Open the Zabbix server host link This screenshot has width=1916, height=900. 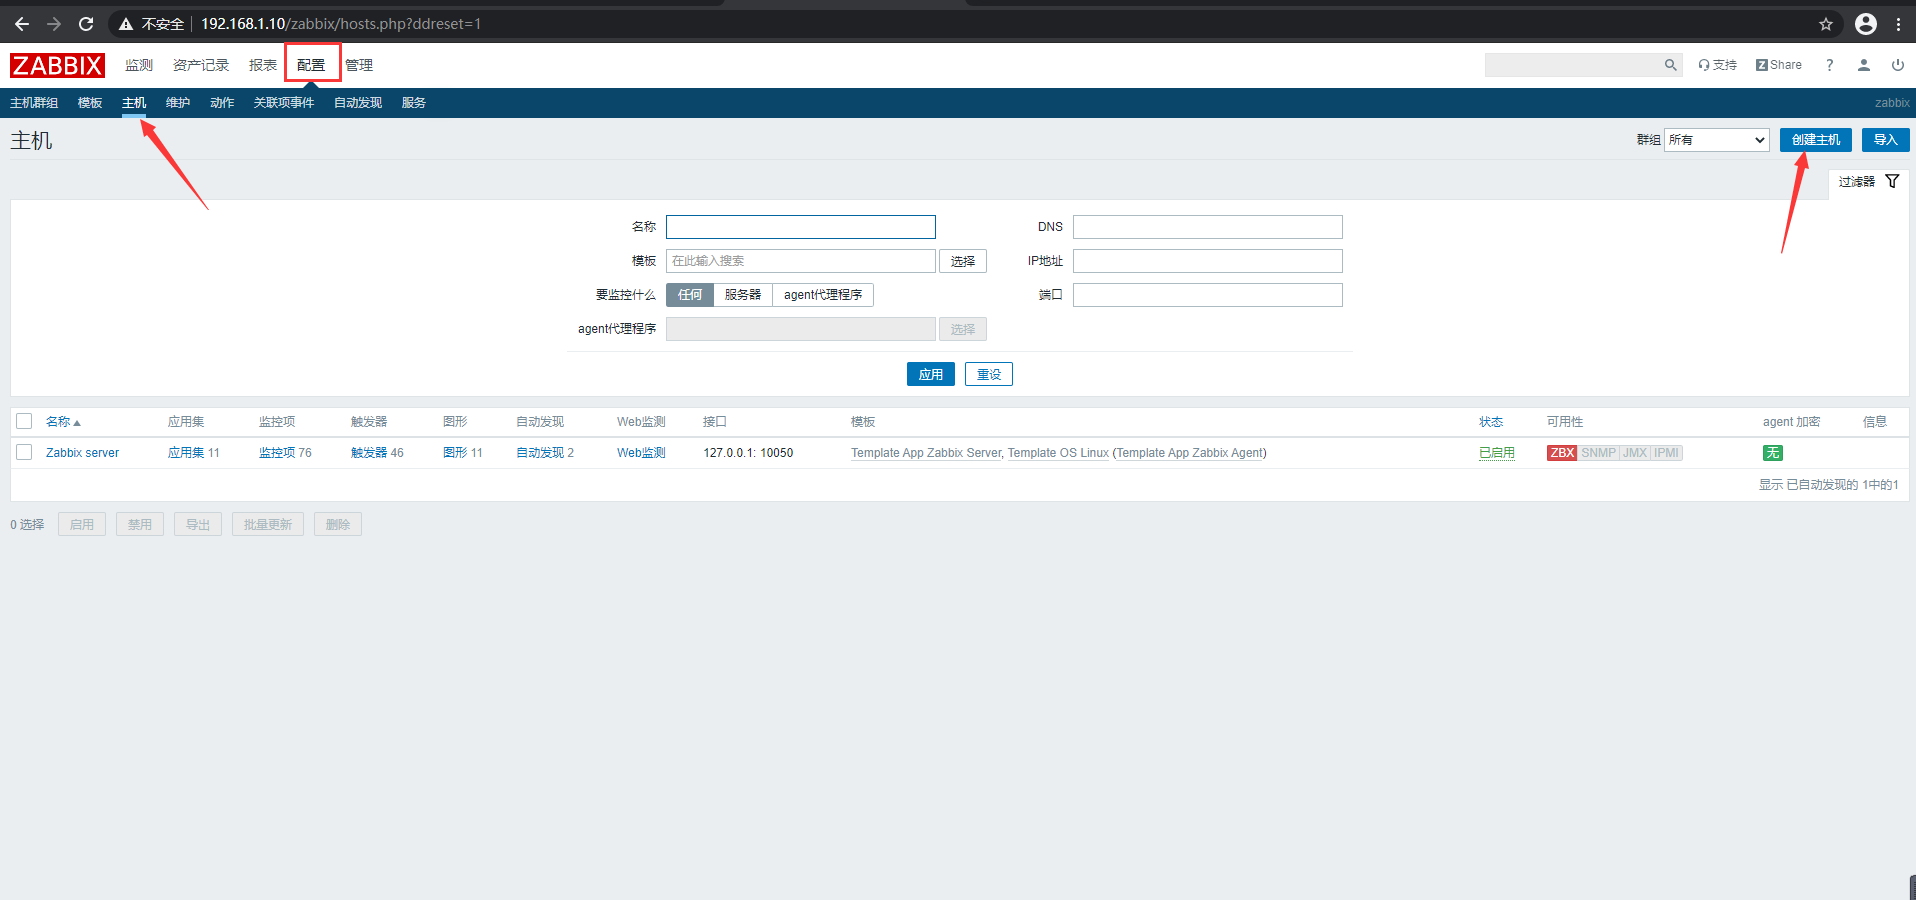[x=82, y=453]
